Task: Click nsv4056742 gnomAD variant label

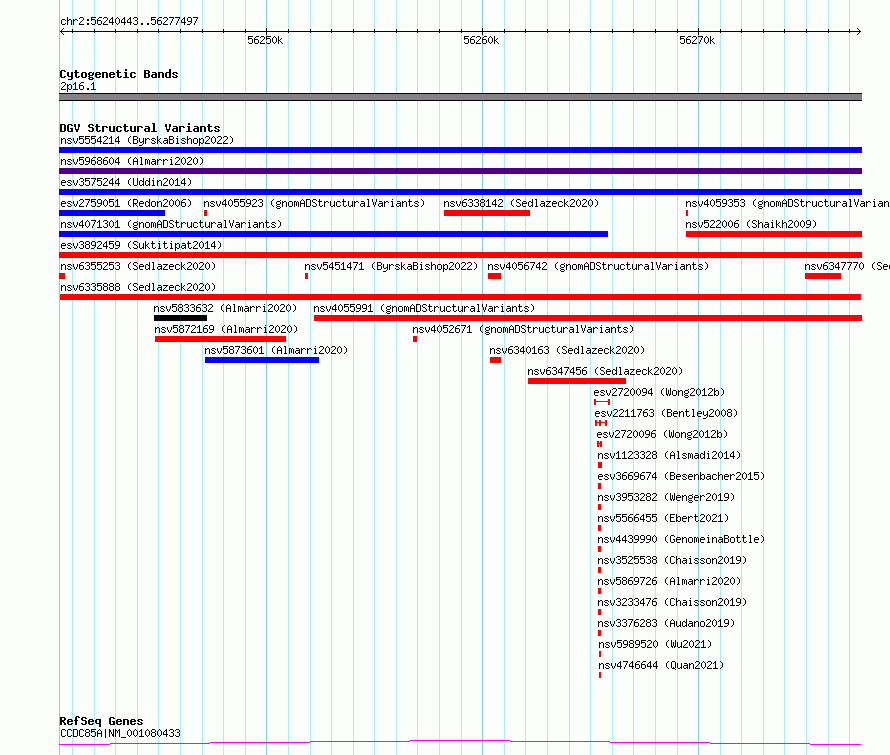Action: (x=598, y=266)
